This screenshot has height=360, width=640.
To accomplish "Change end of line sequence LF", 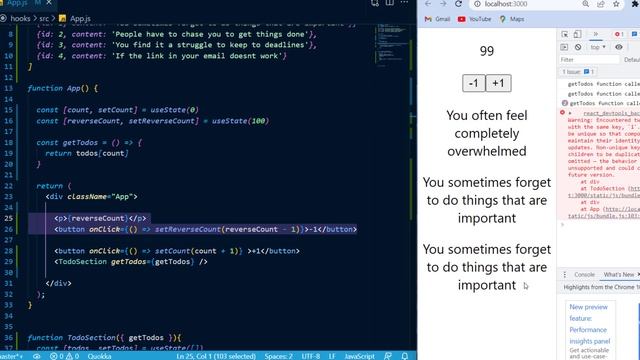I will (332, 356).
